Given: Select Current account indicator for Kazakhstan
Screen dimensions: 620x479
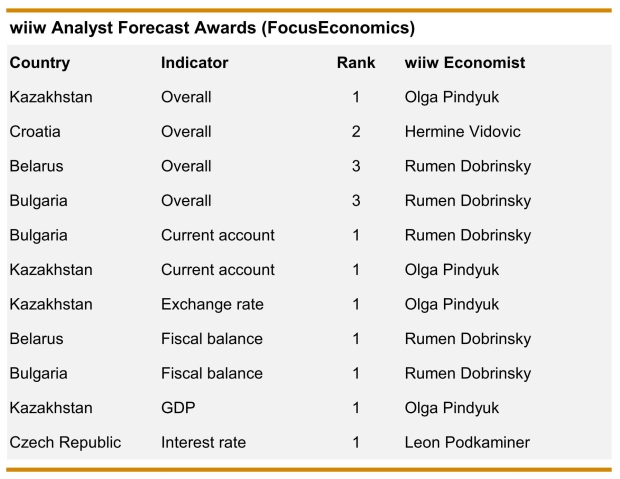Looking at the screenshot, I should pos(218,270).
